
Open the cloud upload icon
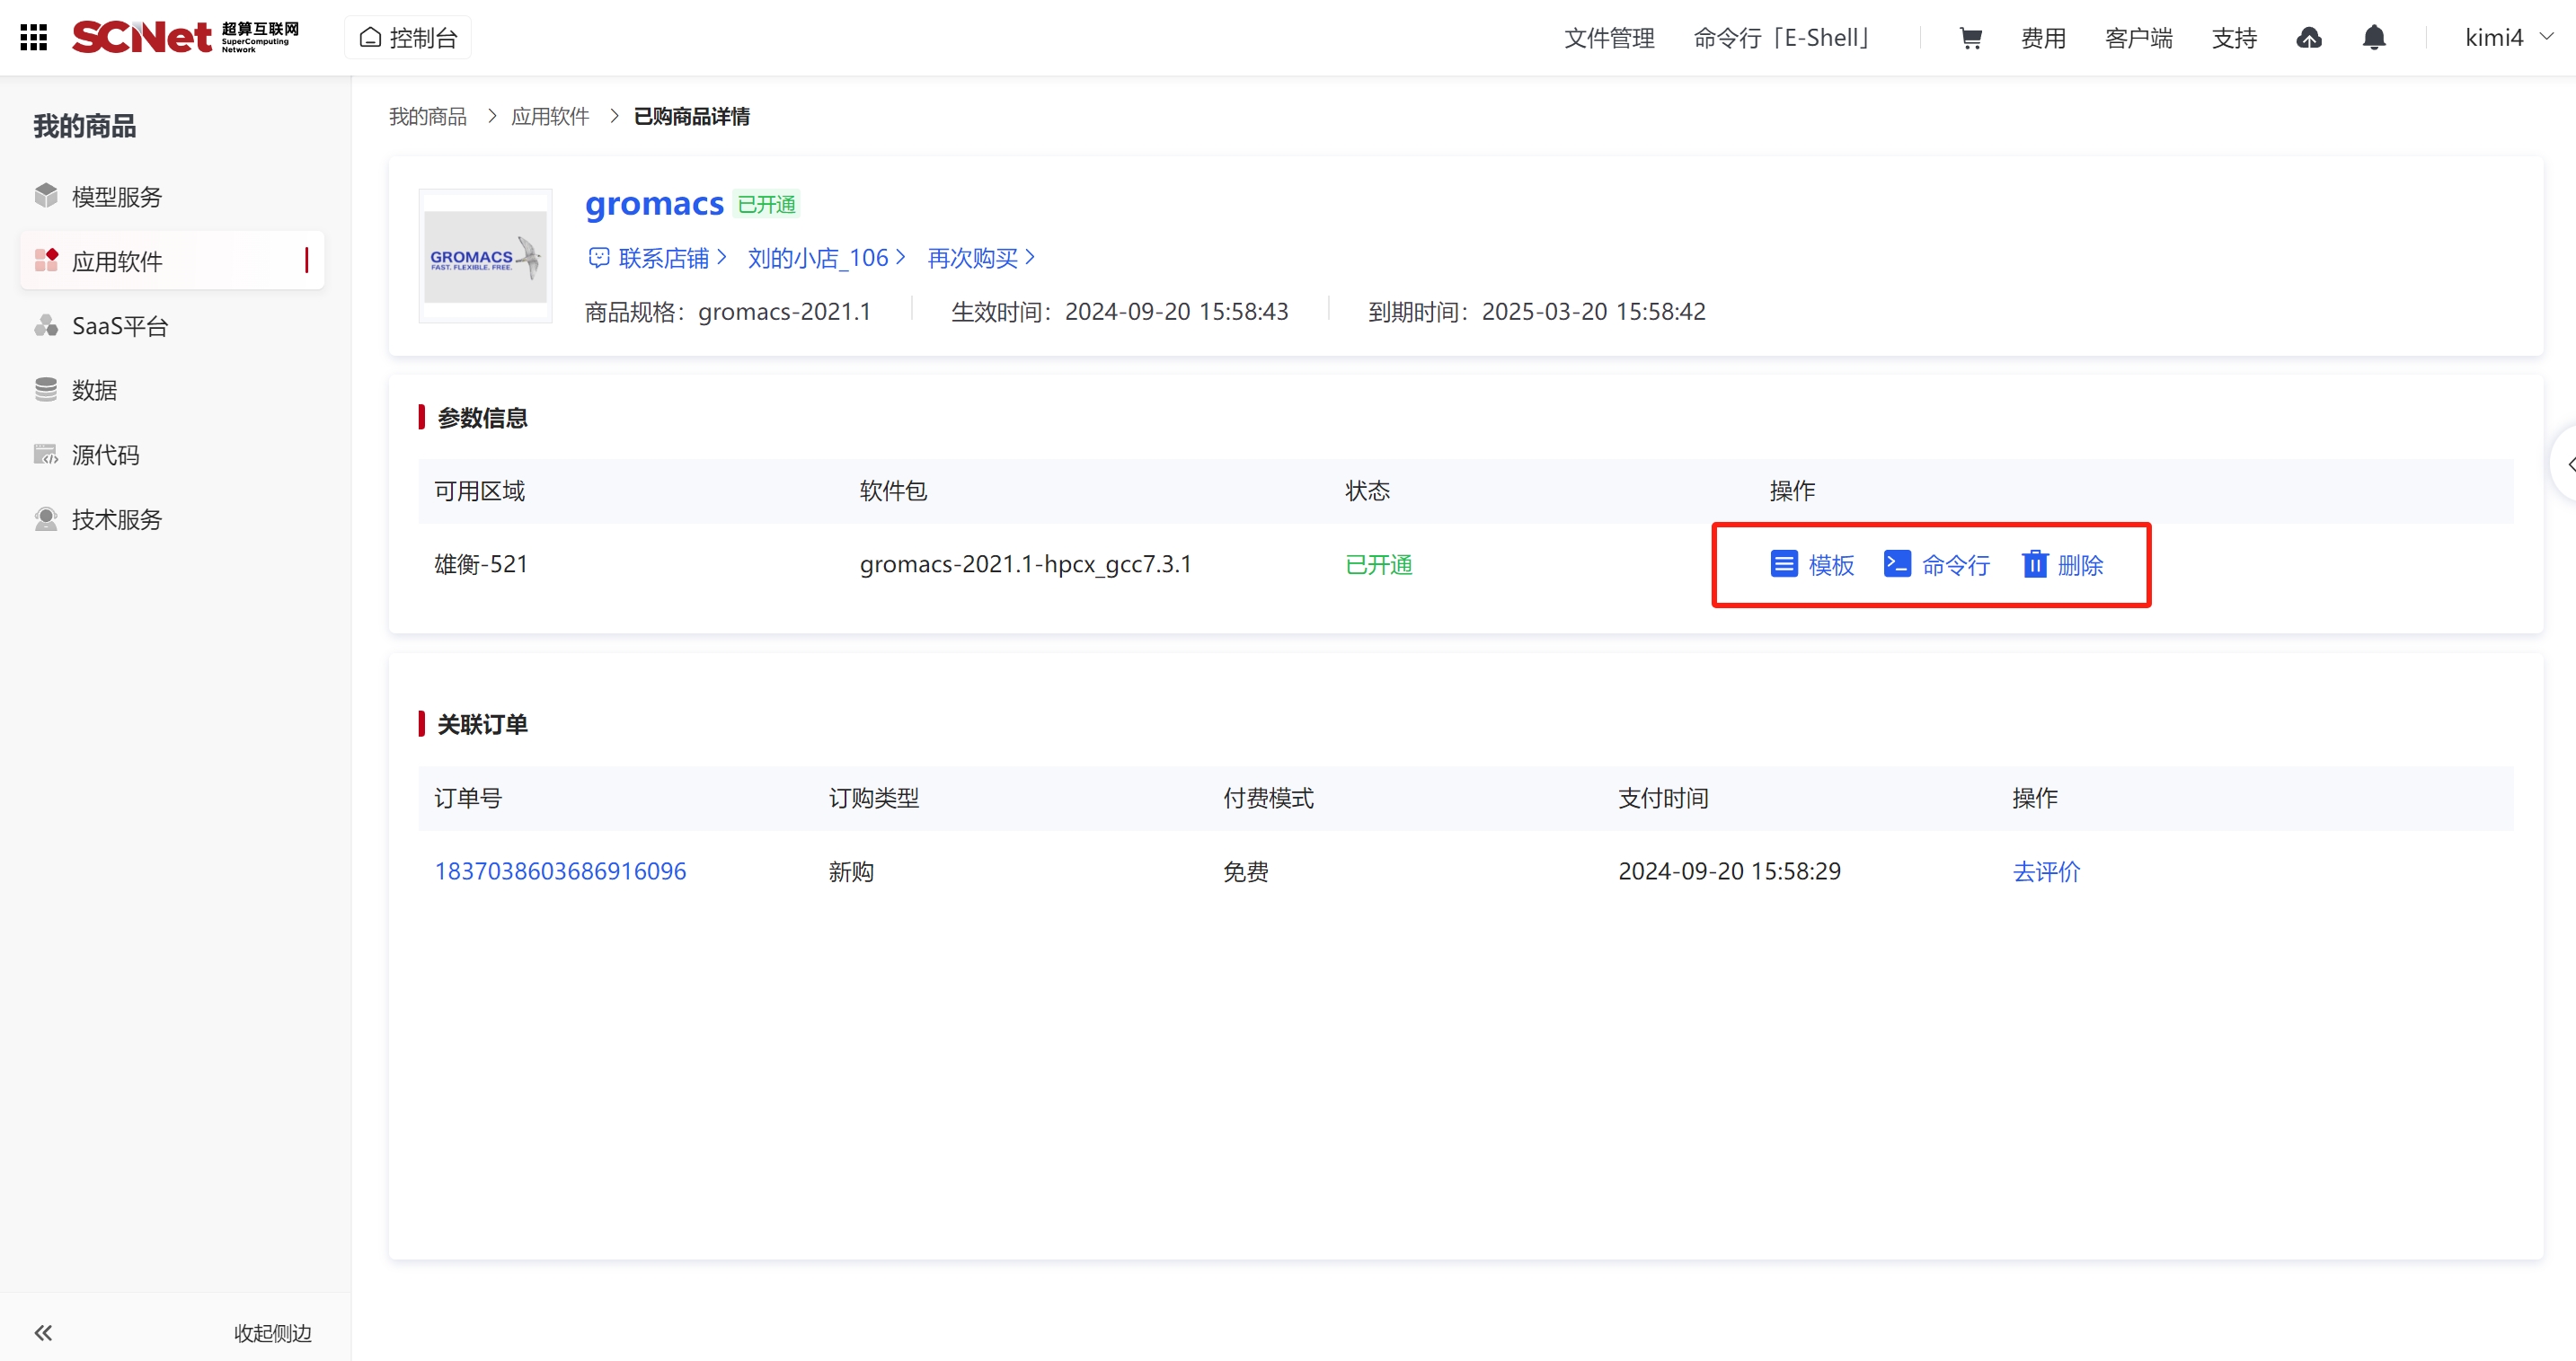(2308, 38)
